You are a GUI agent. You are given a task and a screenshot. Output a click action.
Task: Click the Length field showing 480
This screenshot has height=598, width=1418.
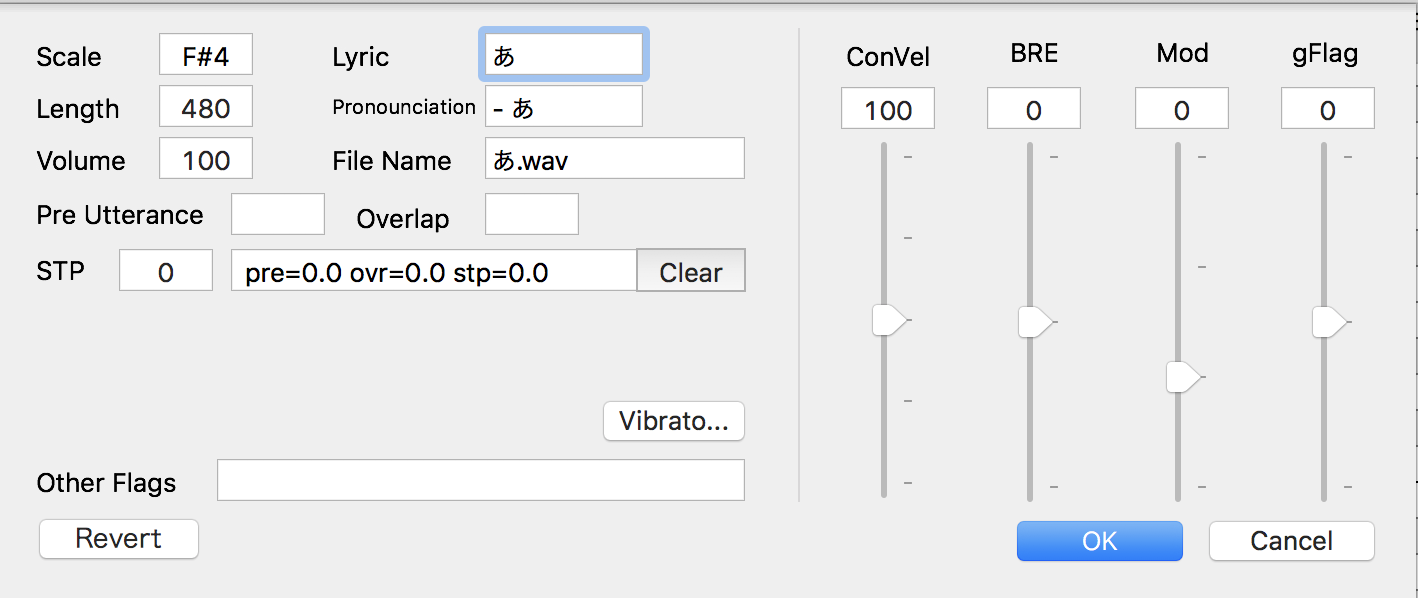(x=206, y=107)
